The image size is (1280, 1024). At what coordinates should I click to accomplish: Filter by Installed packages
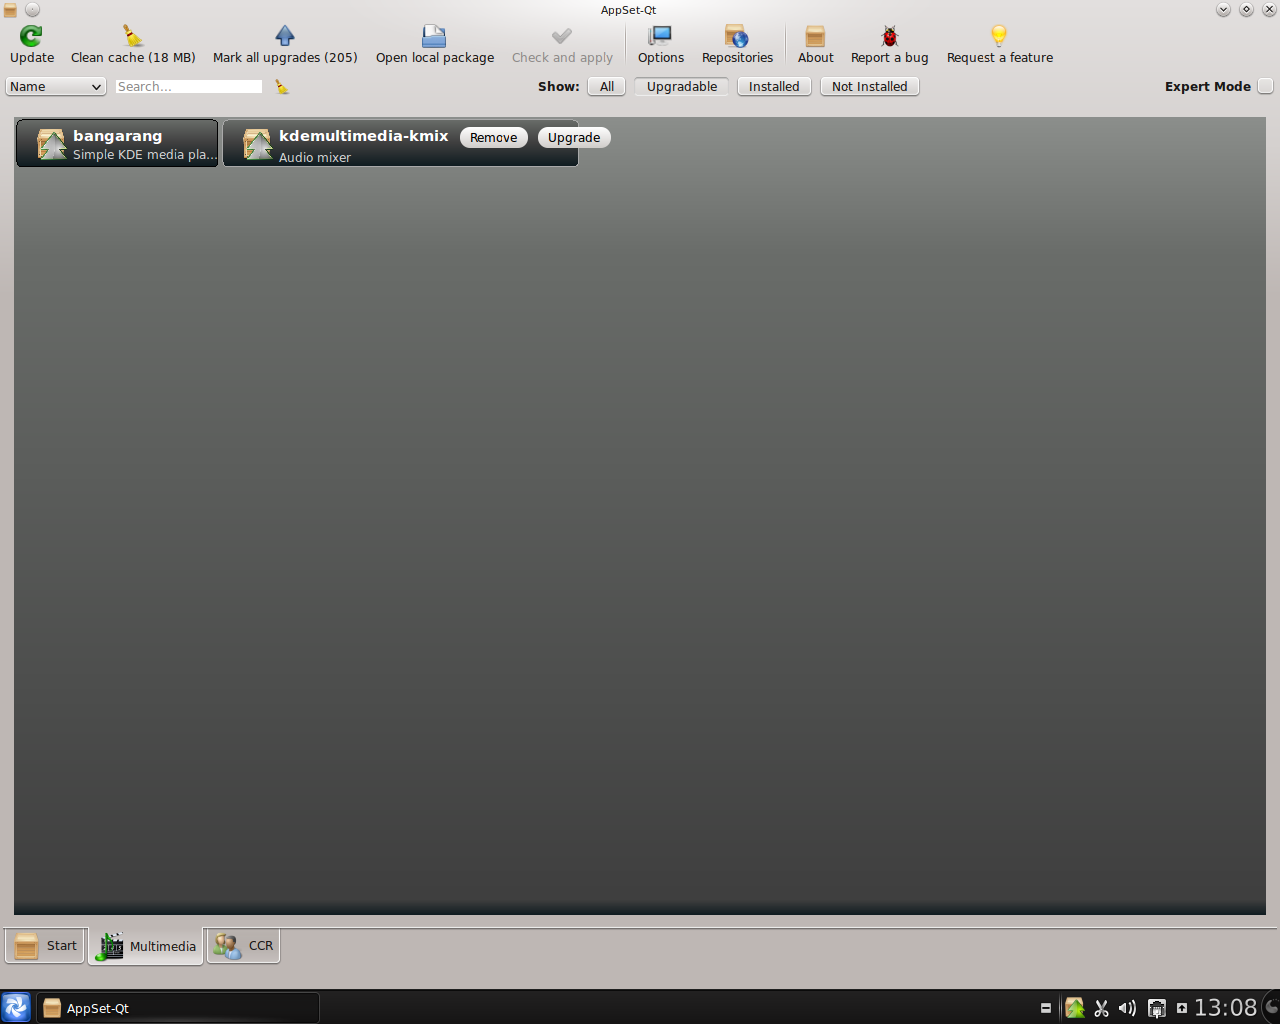pos(774,87)
